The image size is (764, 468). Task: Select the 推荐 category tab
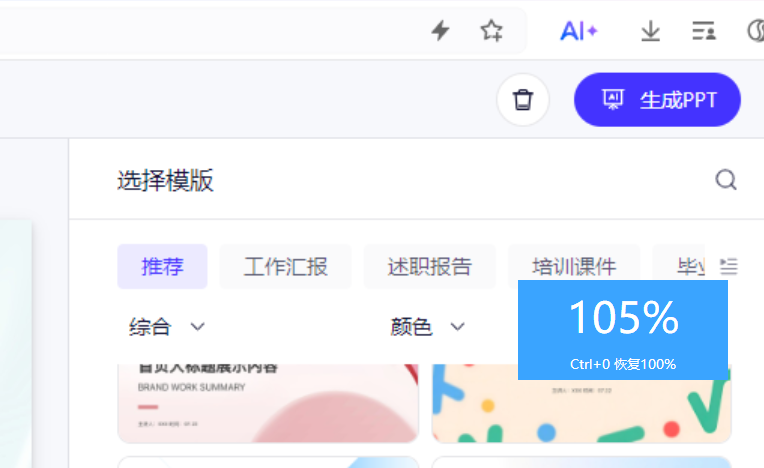[x=162, y=267]
